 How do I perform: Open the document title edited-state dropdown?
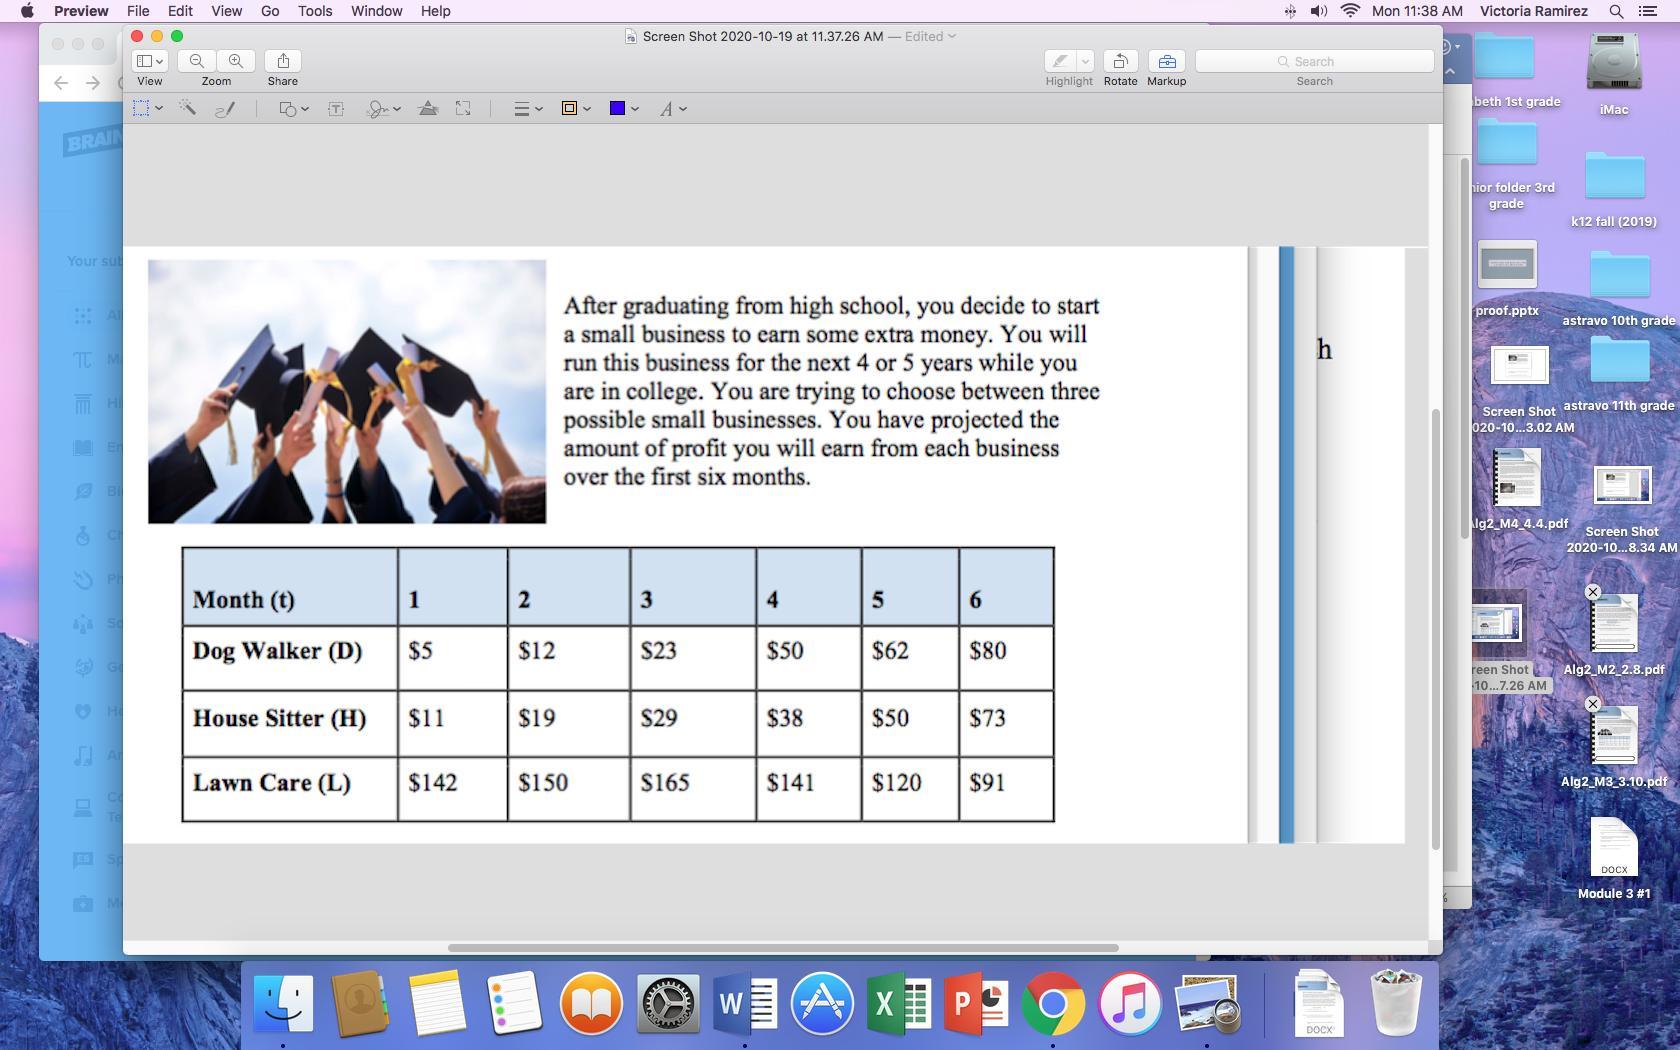click(x=951, y=36)
